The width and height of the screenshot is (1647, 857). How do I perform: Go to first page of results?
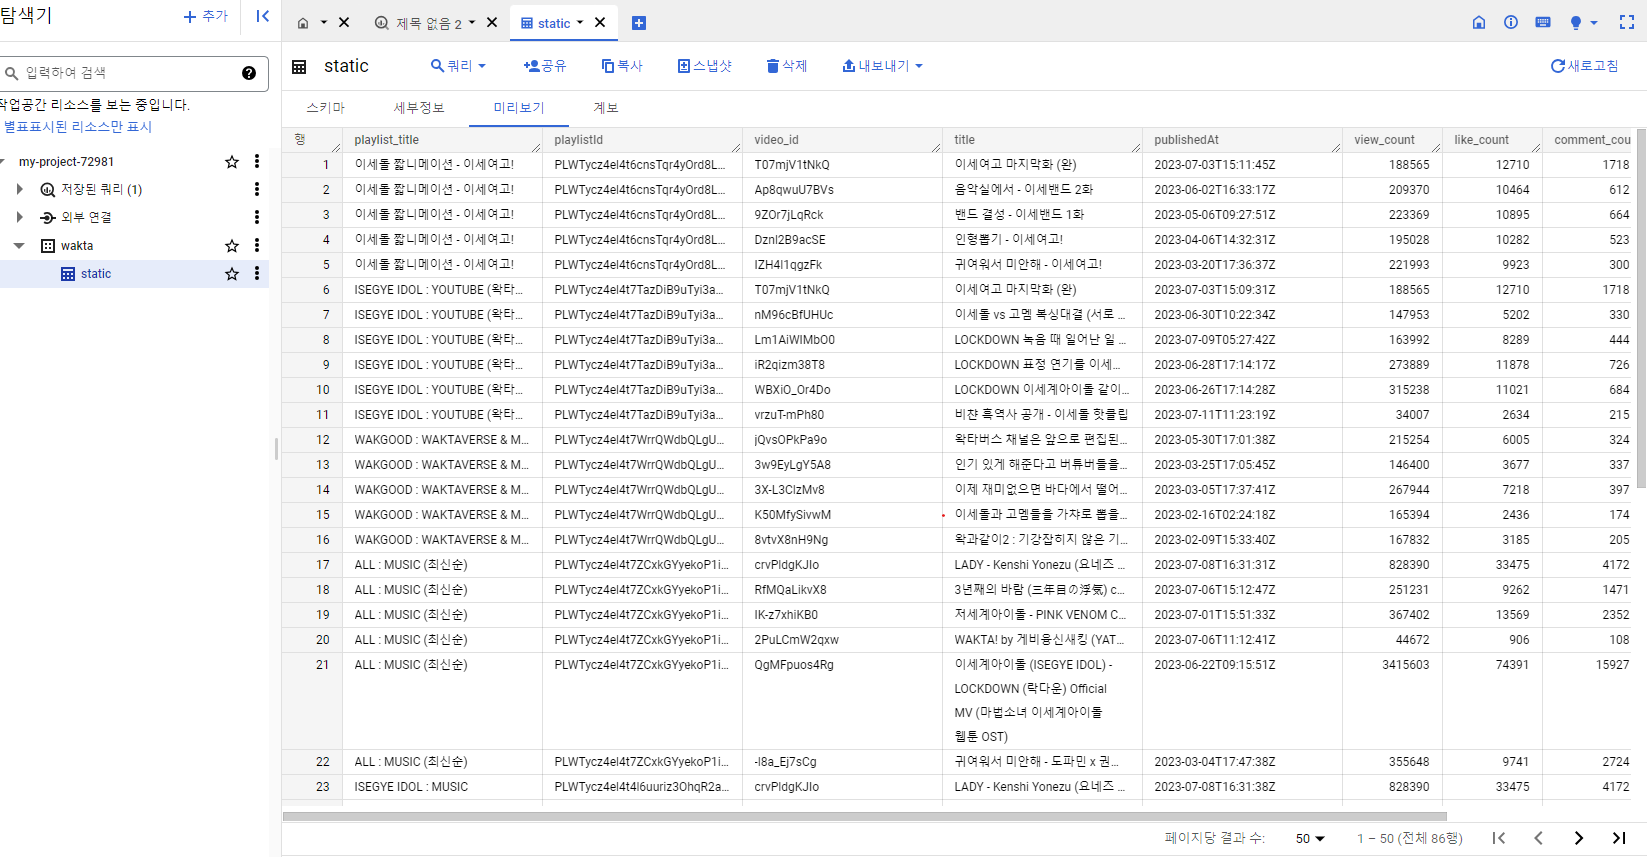coord(1498,838)
